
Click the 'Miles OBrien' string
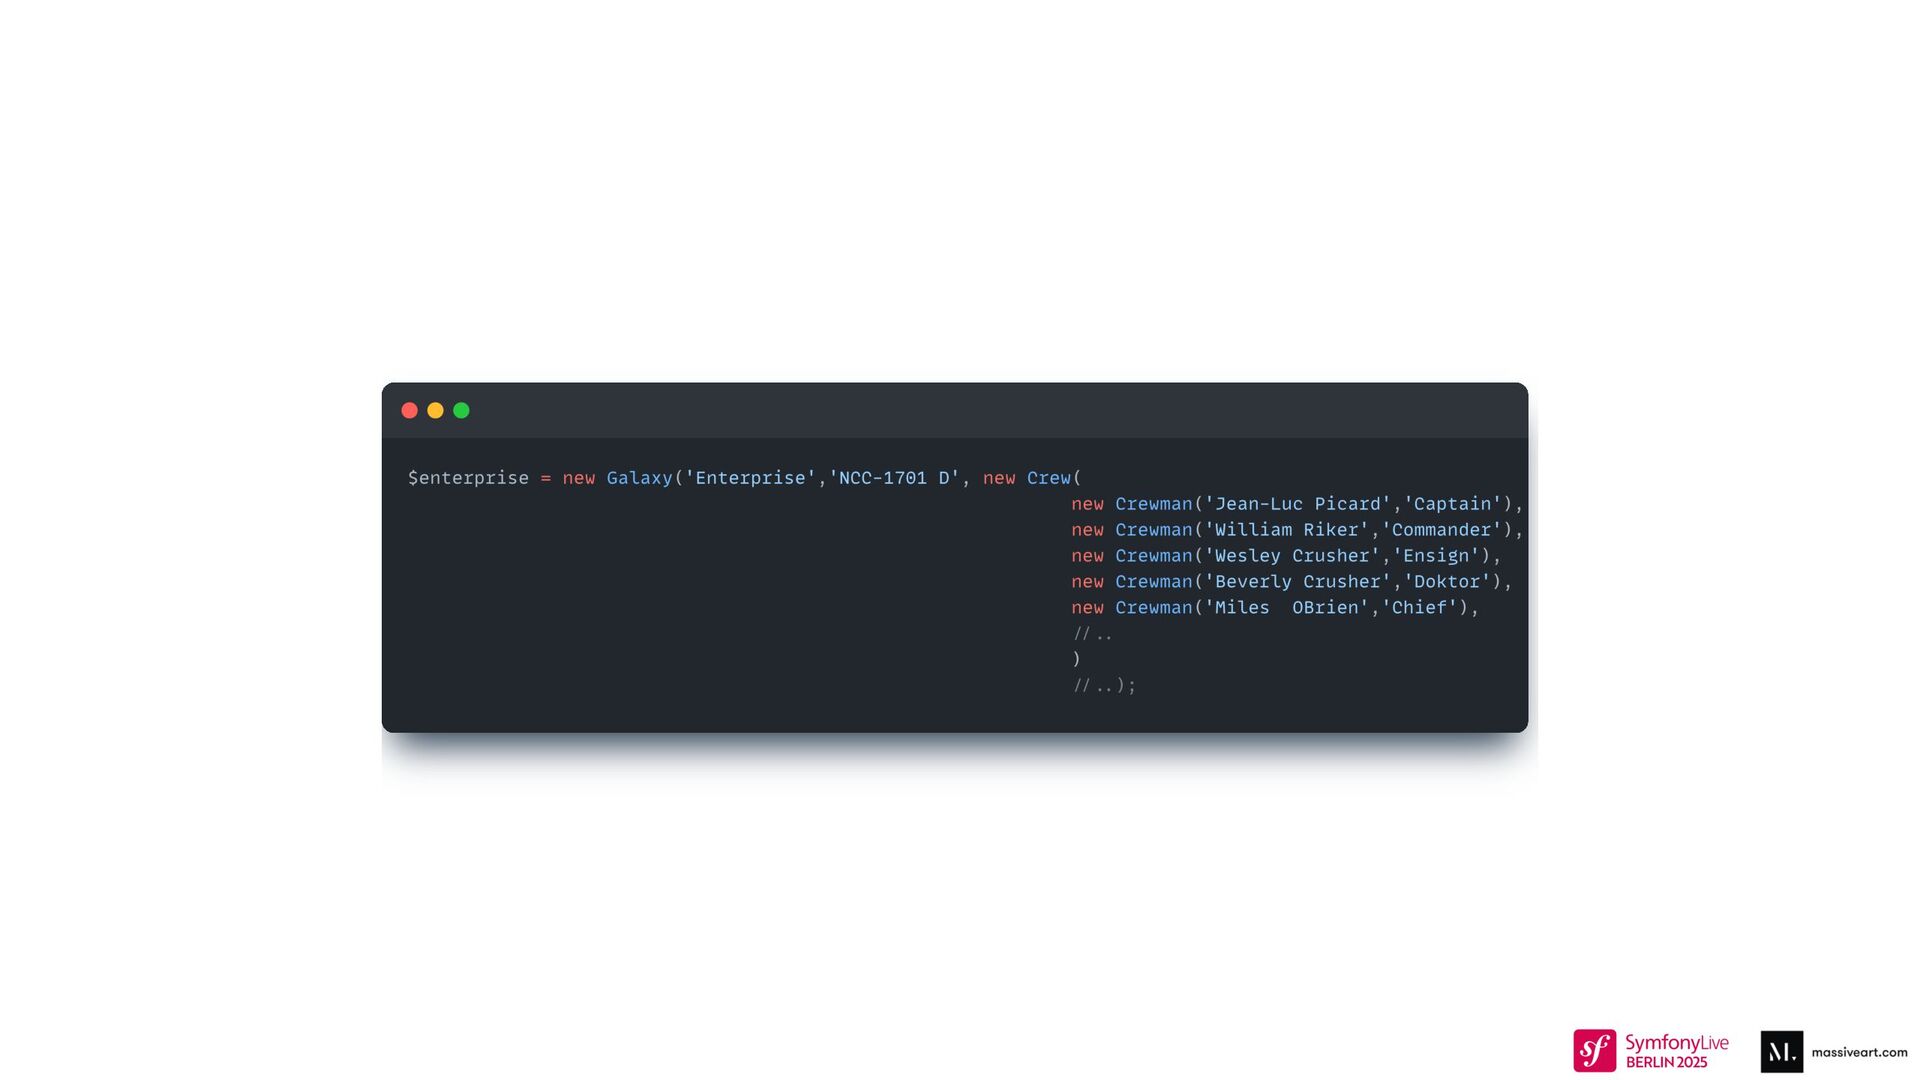coord(1286,608)
